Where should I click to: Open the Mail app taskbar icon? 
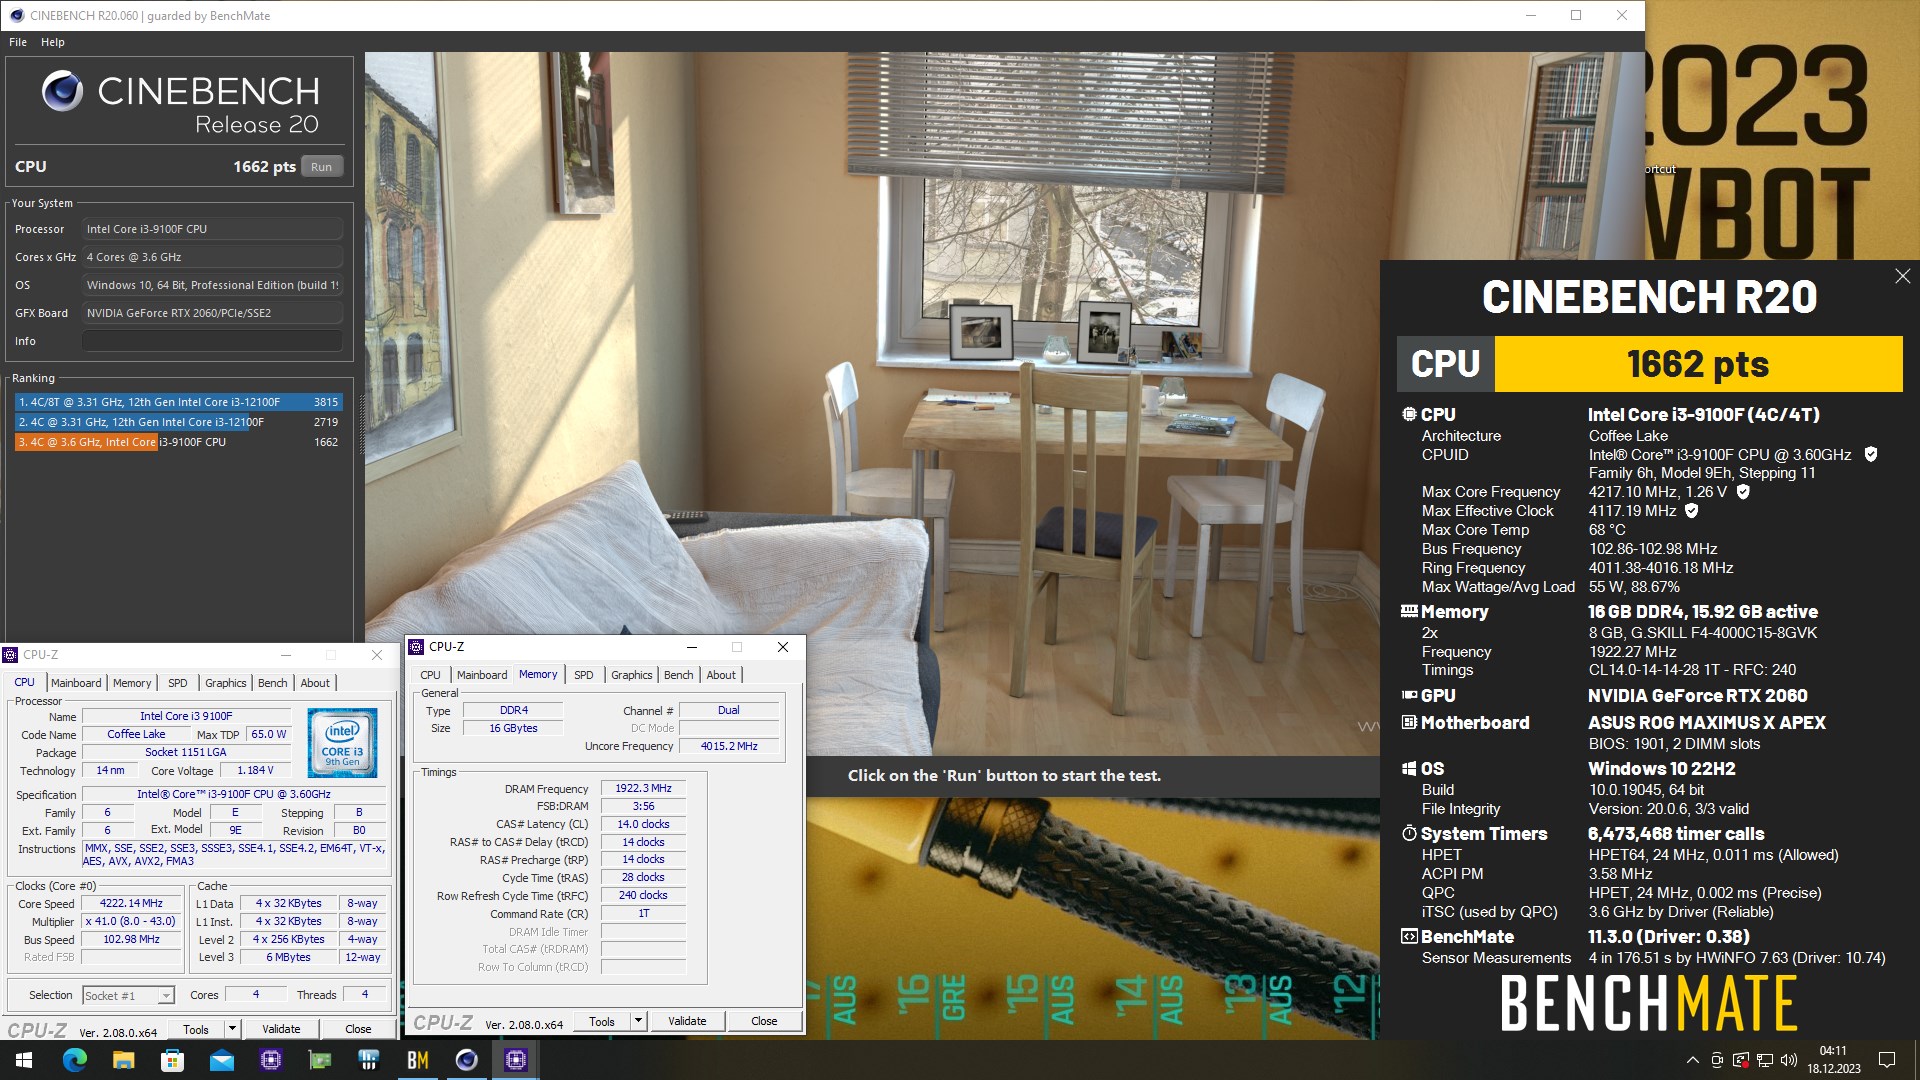coord(221,1060)
